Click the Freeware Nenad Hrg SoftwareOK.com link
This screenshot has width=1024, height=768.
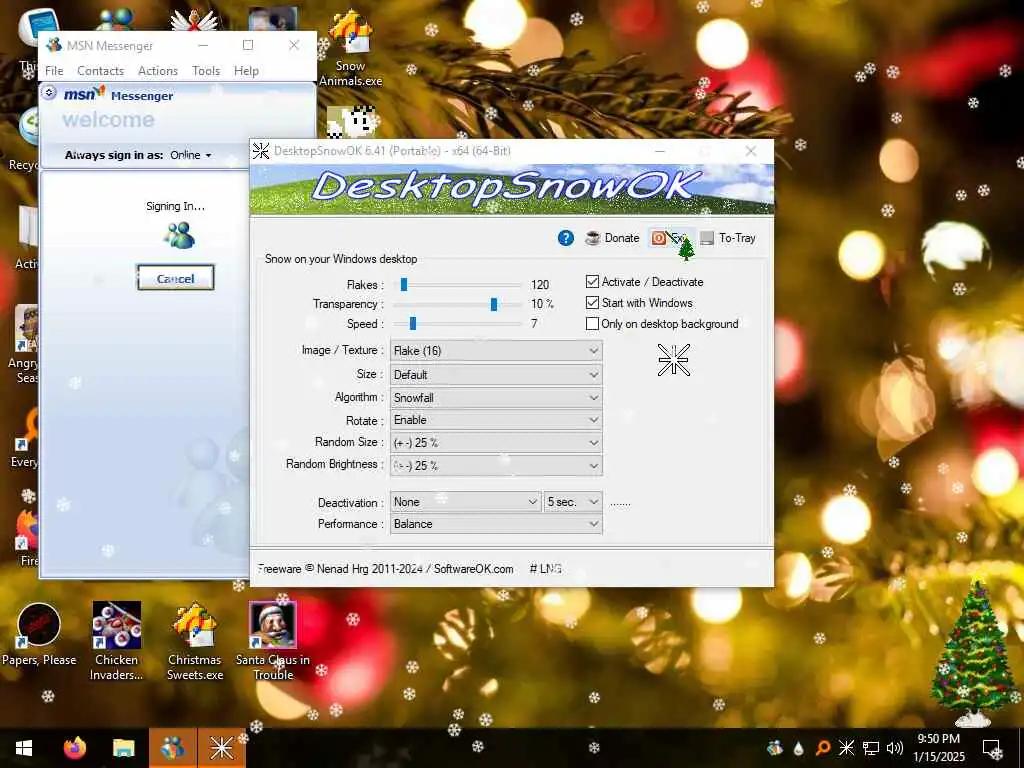385,569
